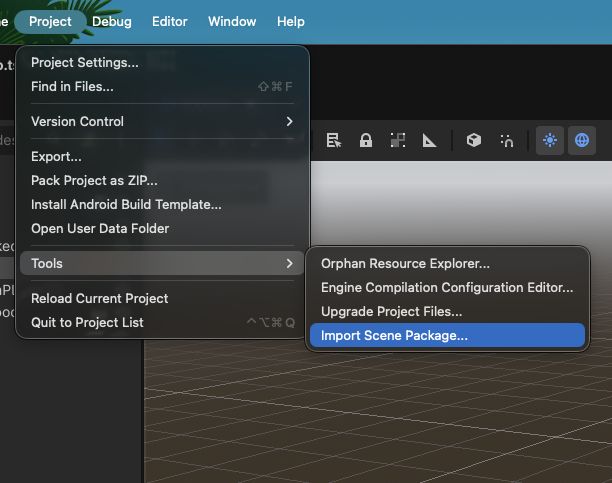Select Find in Files... menu entry

tap(162, 86)
